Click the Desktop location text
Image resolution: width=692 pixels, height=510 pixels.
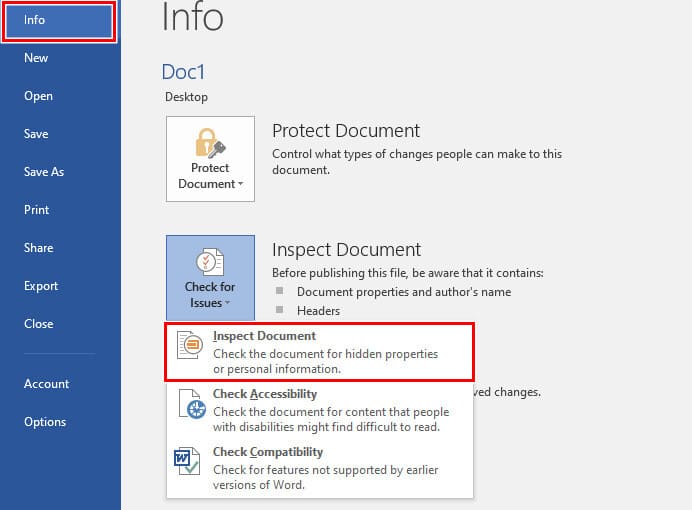[186, 97]
